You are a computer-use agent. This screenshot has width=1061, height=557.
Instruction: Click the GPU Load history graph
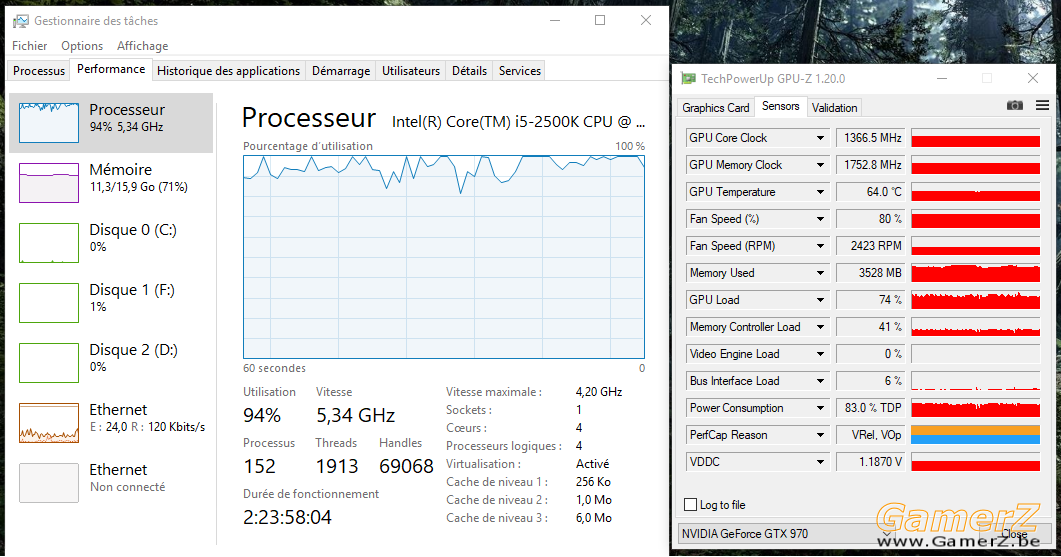[x=975, y=300]
